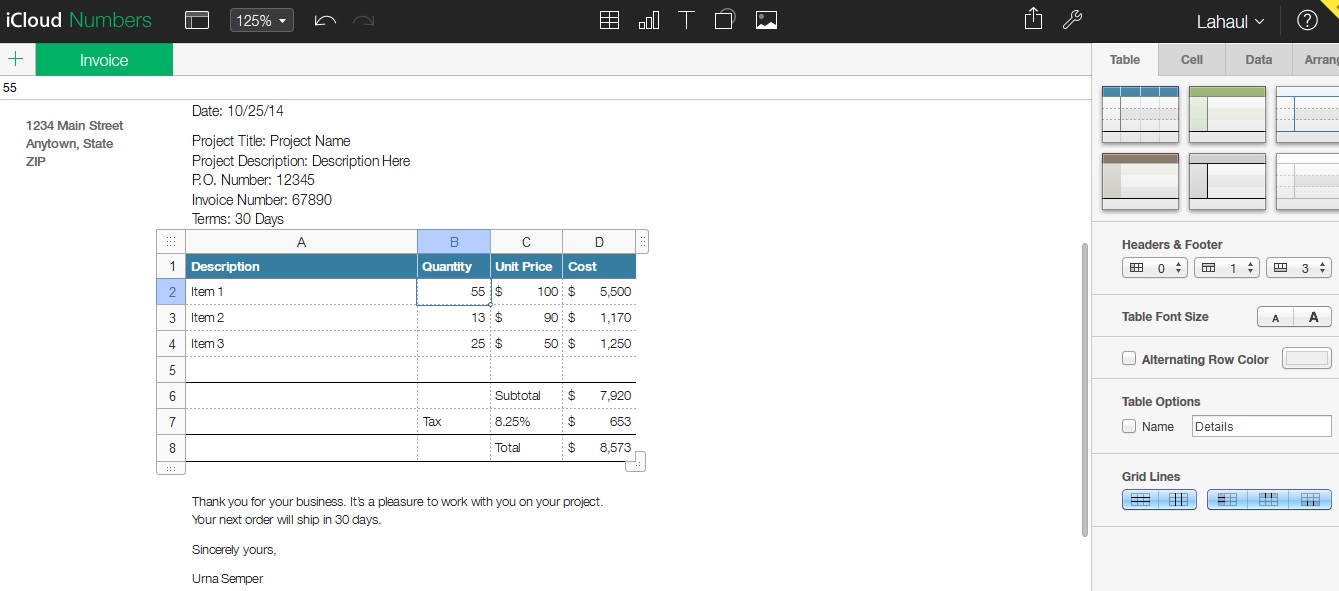
Task: Open the 125% zoom dropdown
Action: coord(262,20)
